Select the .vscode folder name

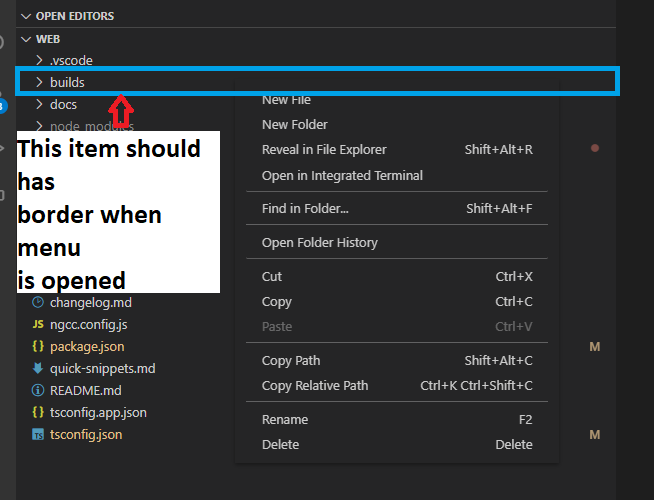pyautogui.click(x=71, y=60)
